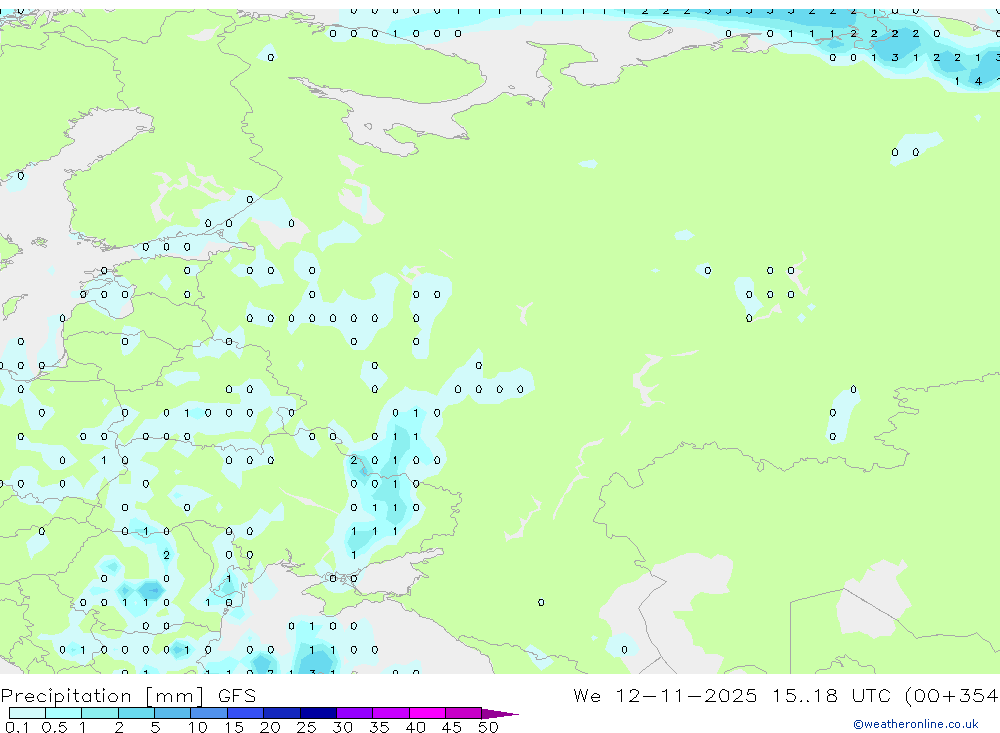Viewport: 1000px width, 733px height.
Task: Click the 30–35 mm purple legend swatch
Action: click(355, 713)
